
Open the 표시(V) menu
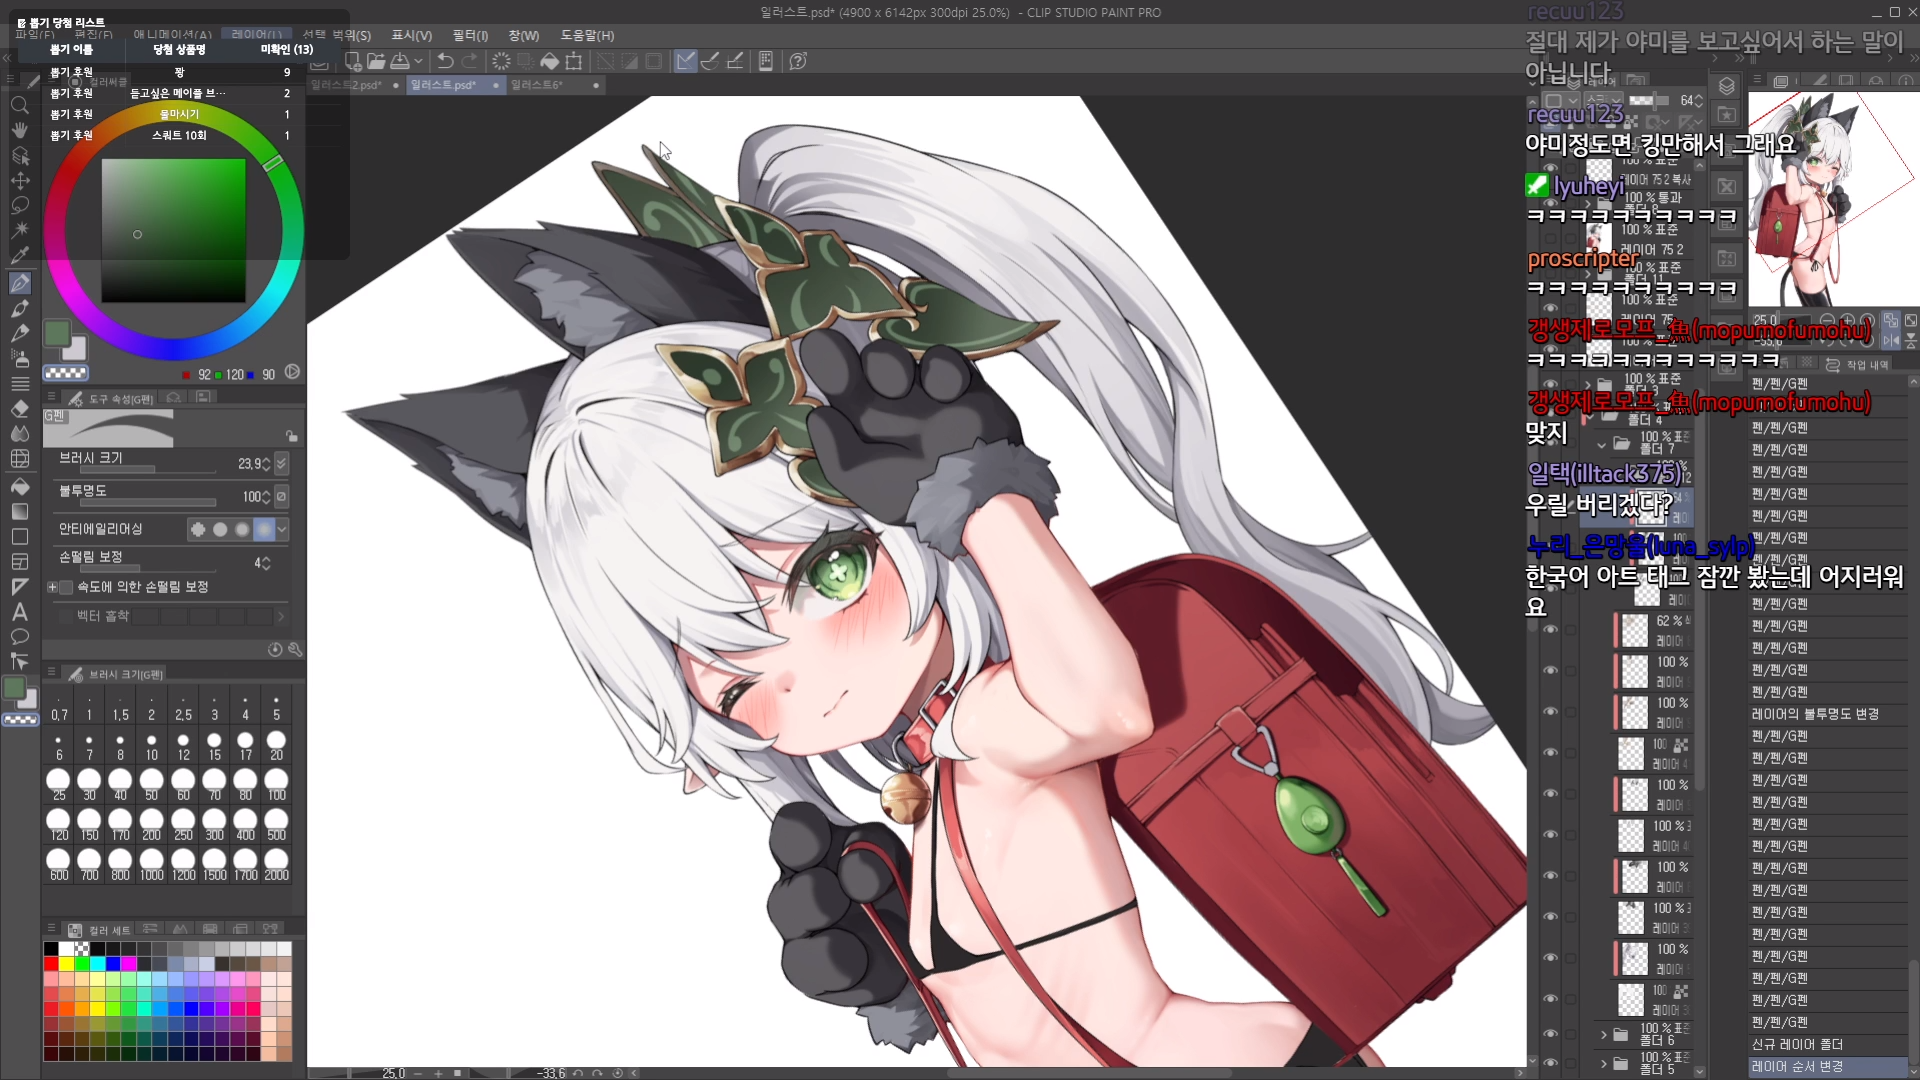[412, 35]
